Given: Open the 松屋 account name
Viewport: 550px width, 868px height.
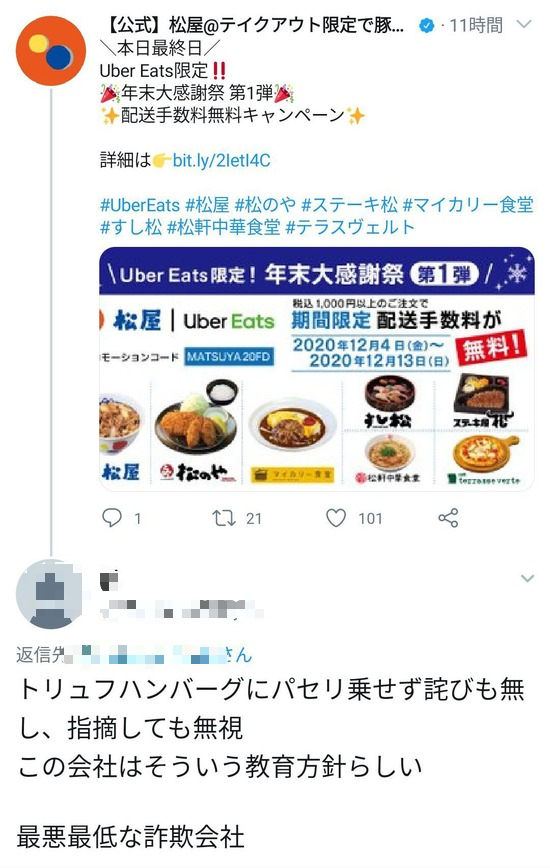Looking at the screenshot, I should pyautogui.click(x=252, y=25).
